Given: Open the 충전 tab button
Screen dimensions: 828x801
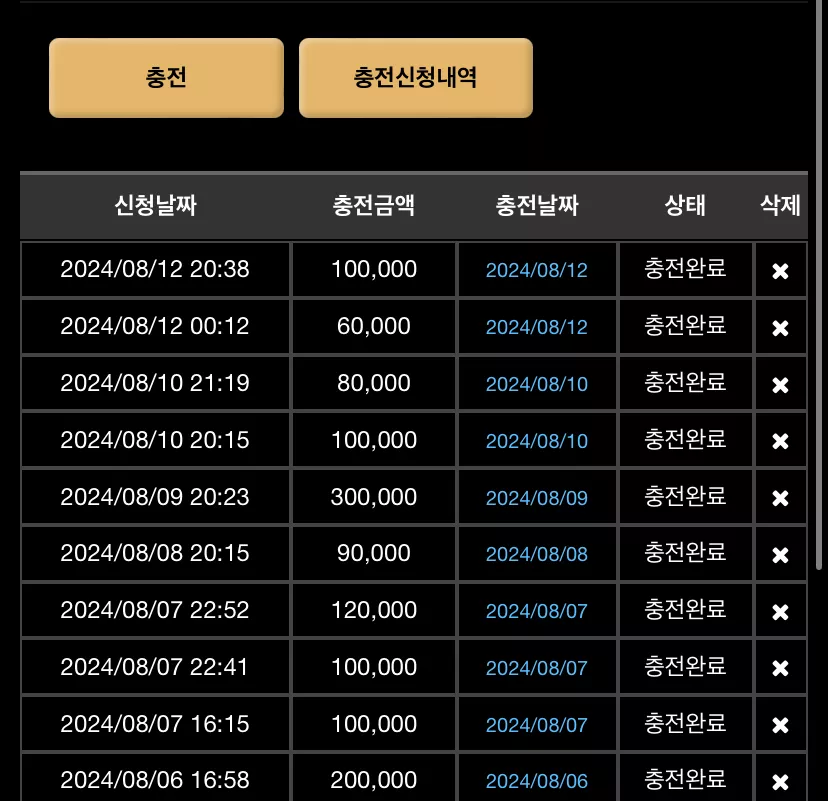Looking at the screenshot, I should click(x=166, y=78).
